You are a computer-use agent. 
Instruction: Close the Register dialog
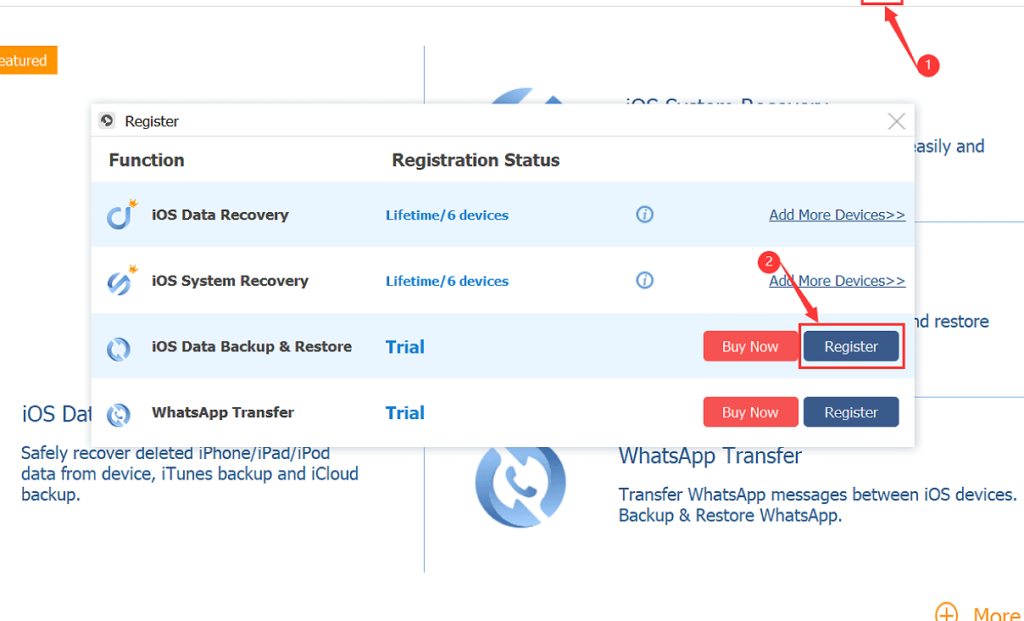(897, 121)
